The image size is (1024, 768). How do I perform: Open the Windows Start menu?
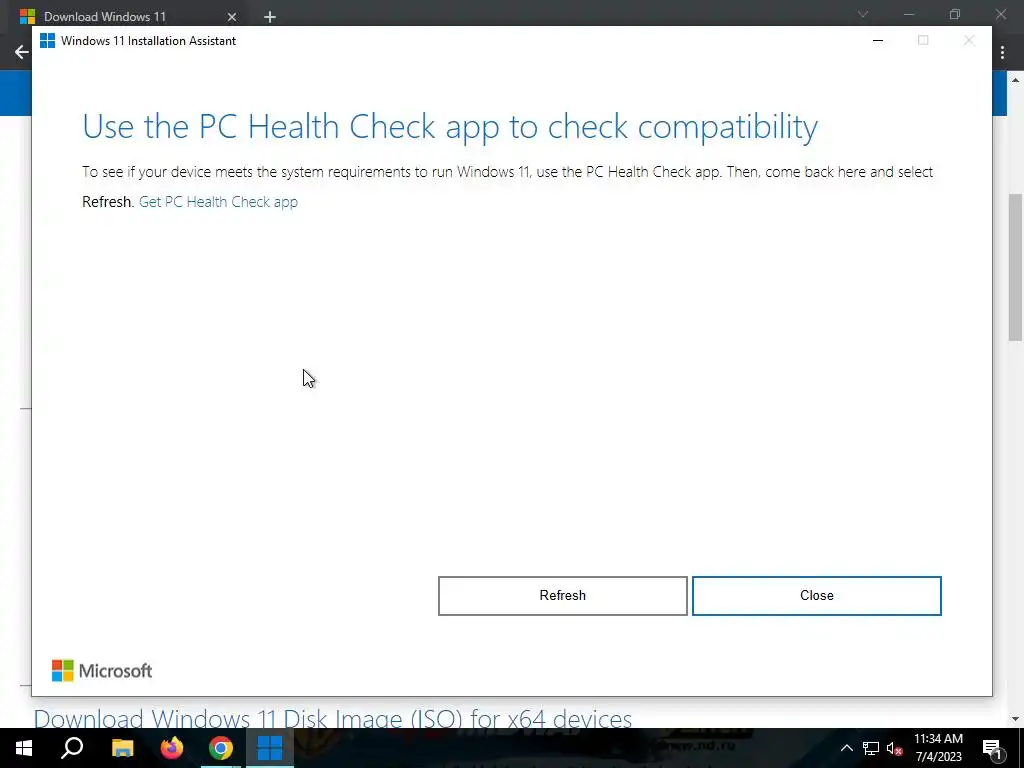24,748
